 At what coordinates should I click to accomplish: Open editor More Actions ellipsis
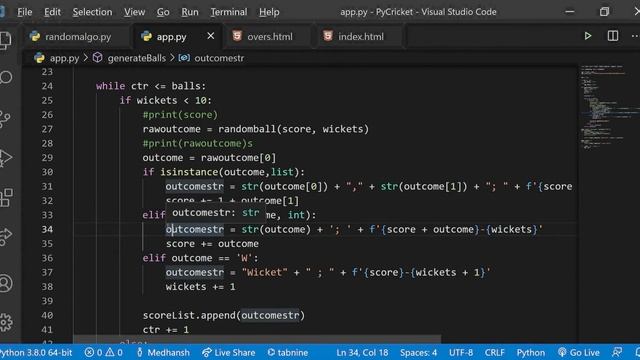(x=635, y=36)
